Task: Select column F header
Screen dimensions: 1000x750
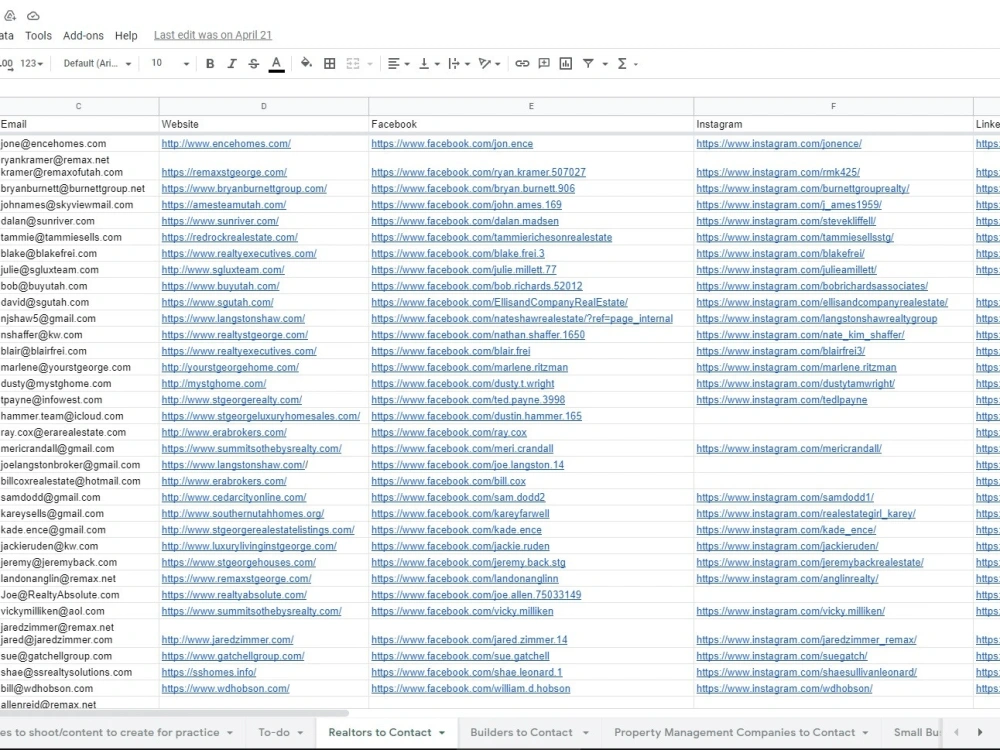Action: pos(833,107)
